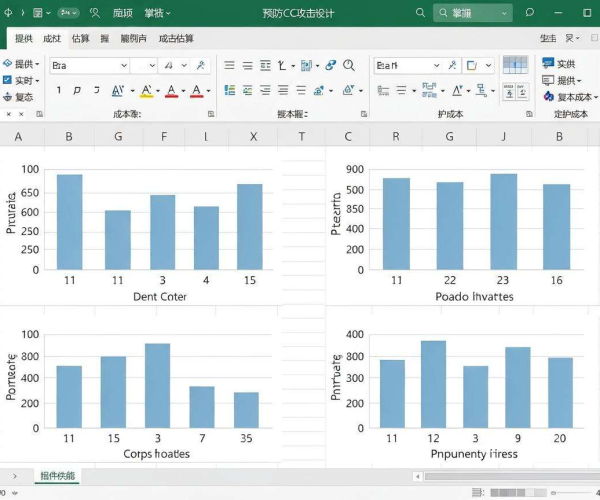Click the blue chain link icon

(331, 65)
